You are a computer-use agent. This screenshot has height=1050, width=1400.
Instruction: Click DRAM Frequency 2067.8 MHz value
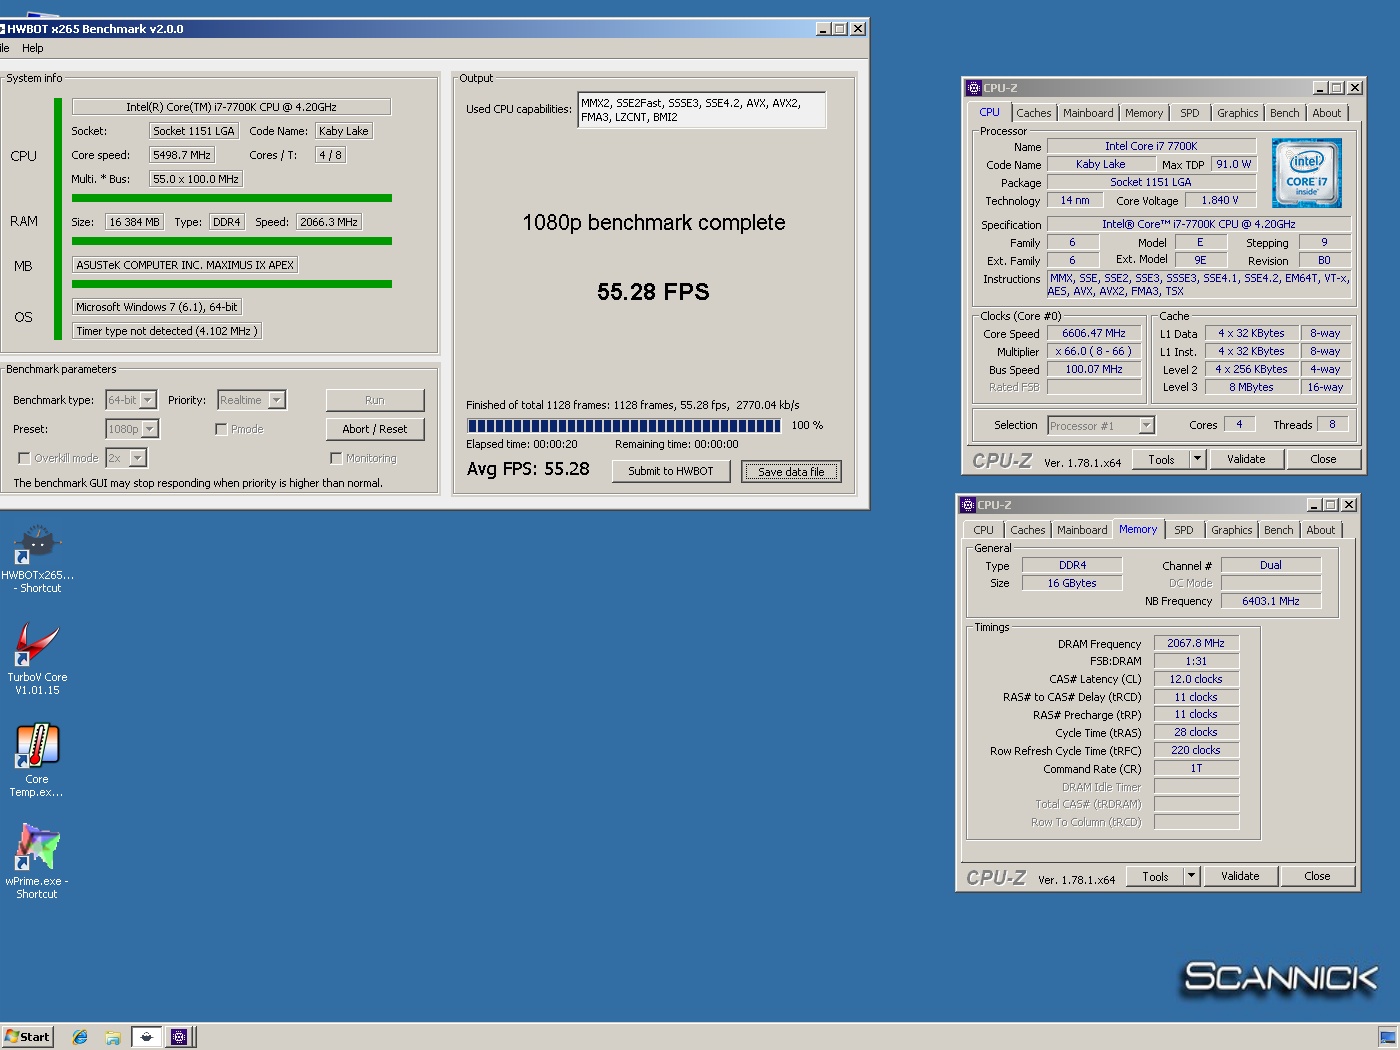[x=1196, y=644]
